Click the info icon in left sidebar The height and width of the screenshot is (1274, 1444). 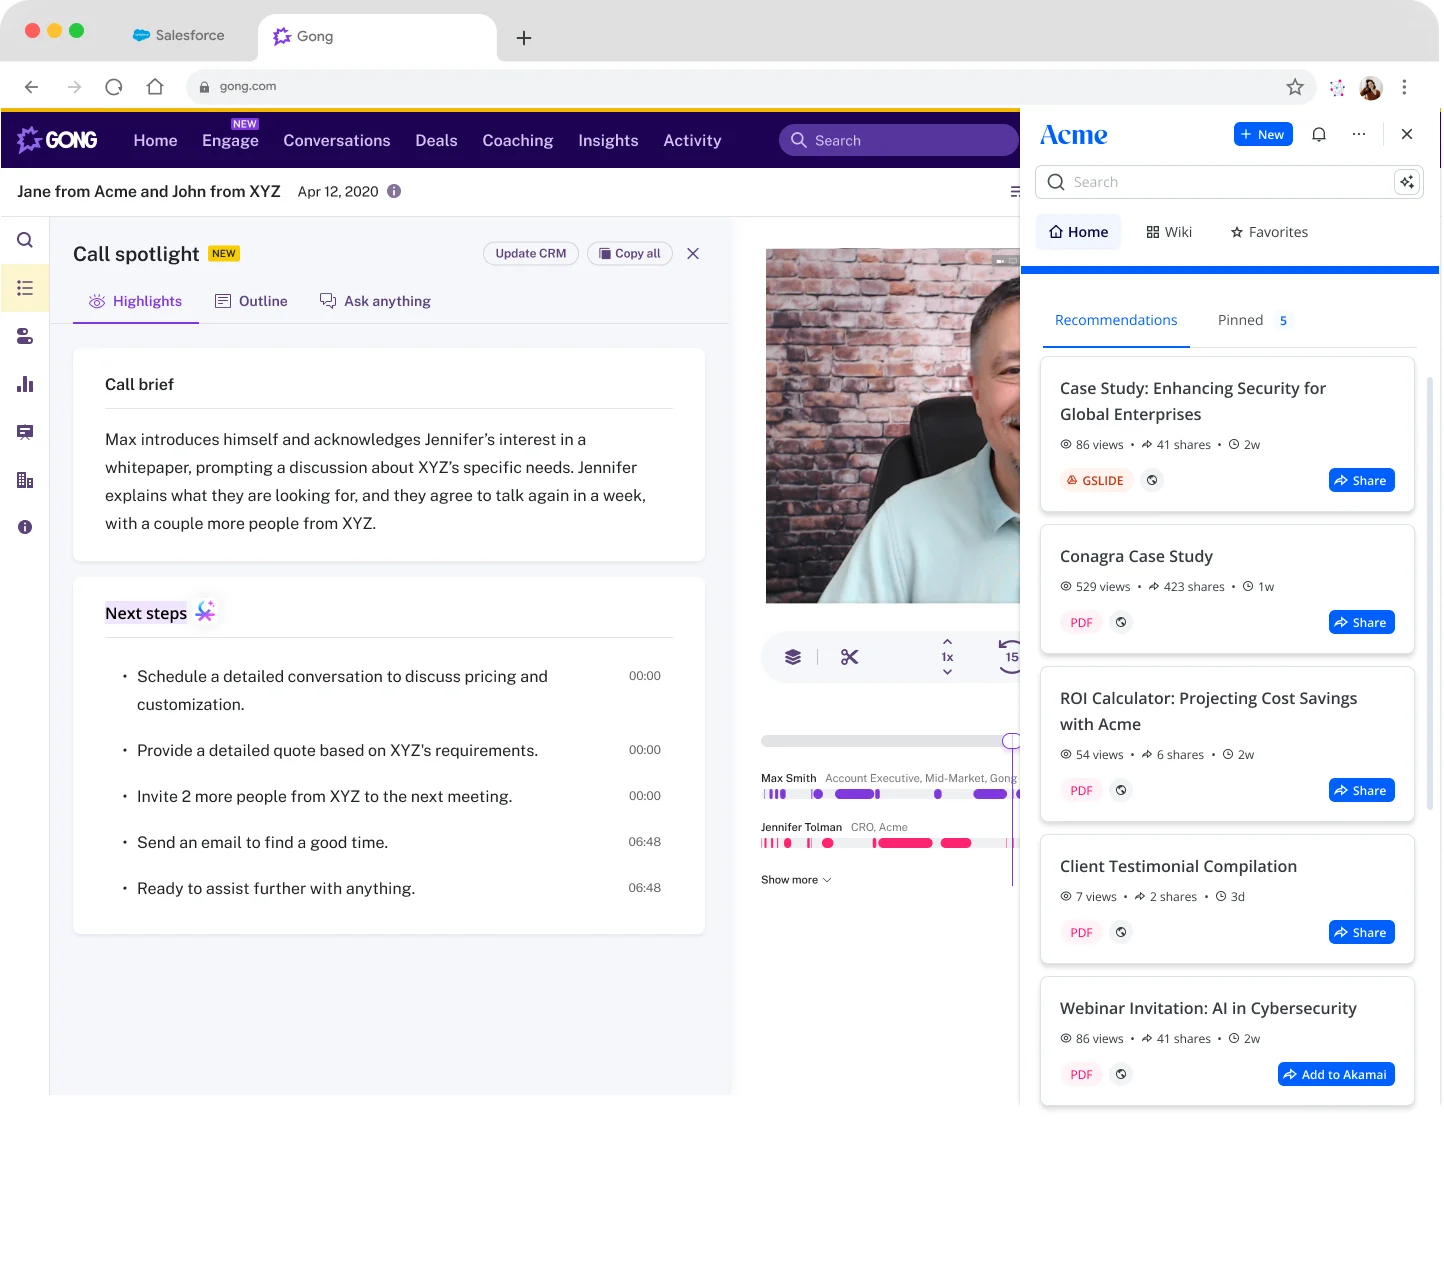coord(25,527)
